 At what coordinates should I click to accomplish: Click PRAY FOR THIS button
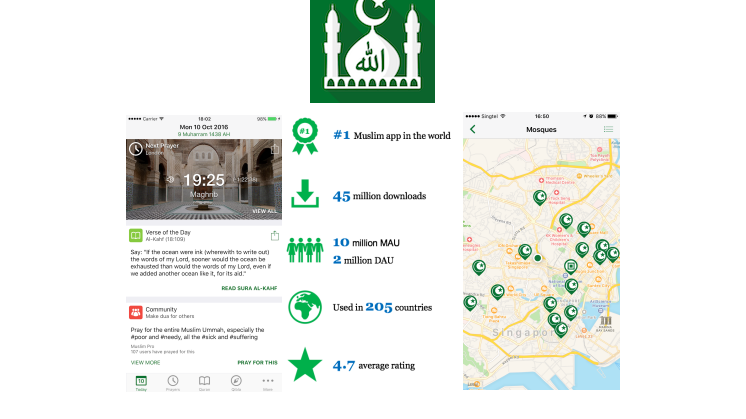pos(257,362)
